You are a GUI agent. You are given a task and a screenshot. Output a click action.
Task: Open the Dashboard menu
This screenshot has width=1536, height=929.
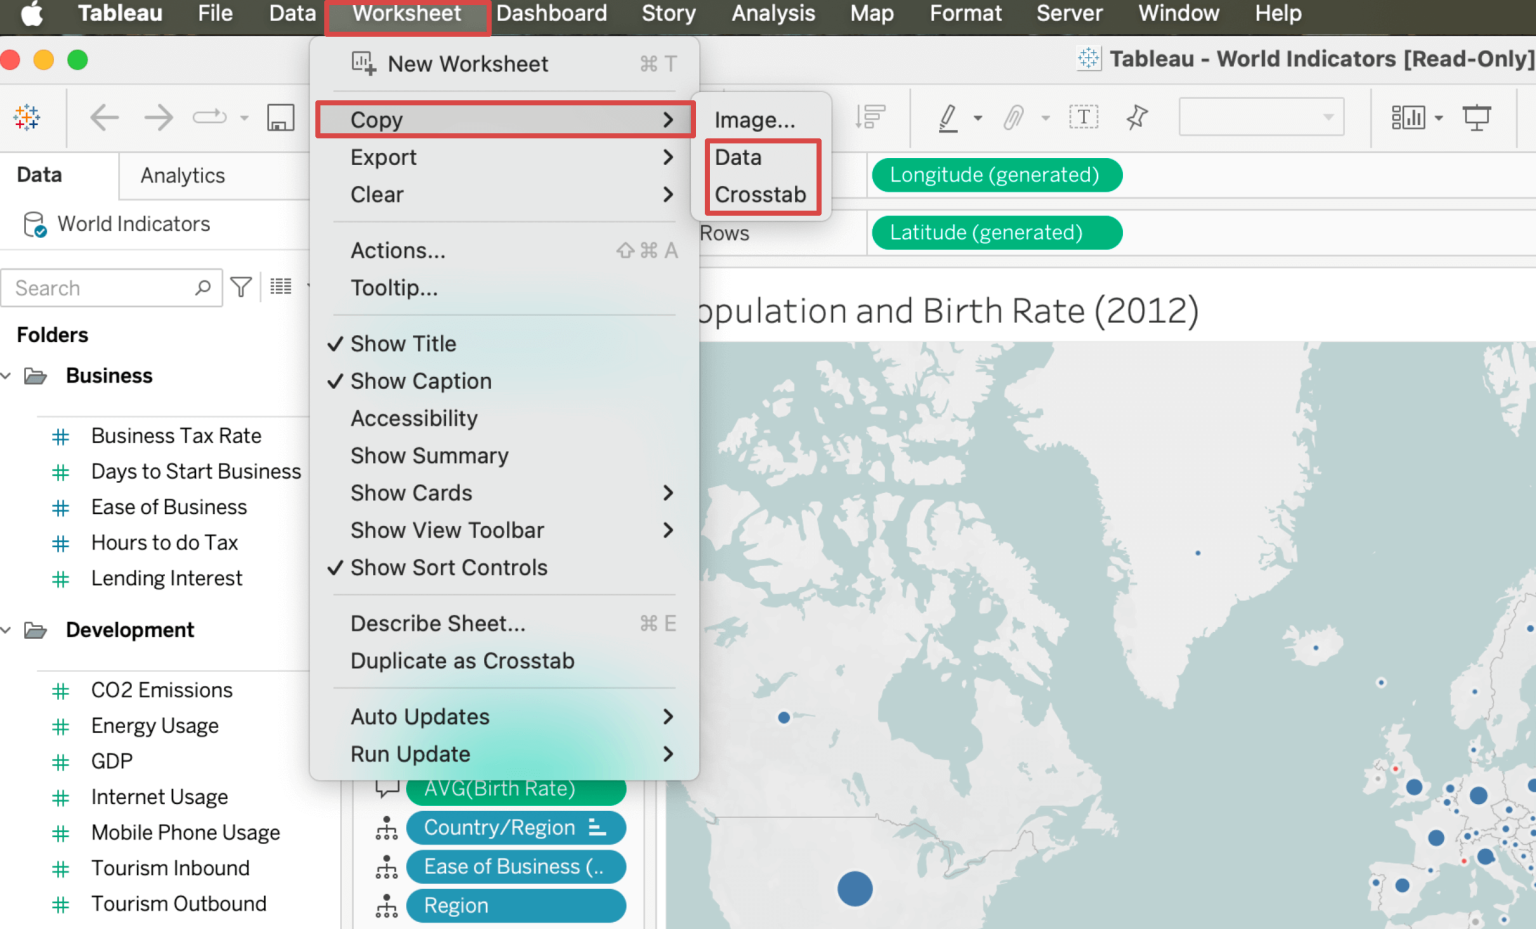pyautogui.click(x=552, y=14)
